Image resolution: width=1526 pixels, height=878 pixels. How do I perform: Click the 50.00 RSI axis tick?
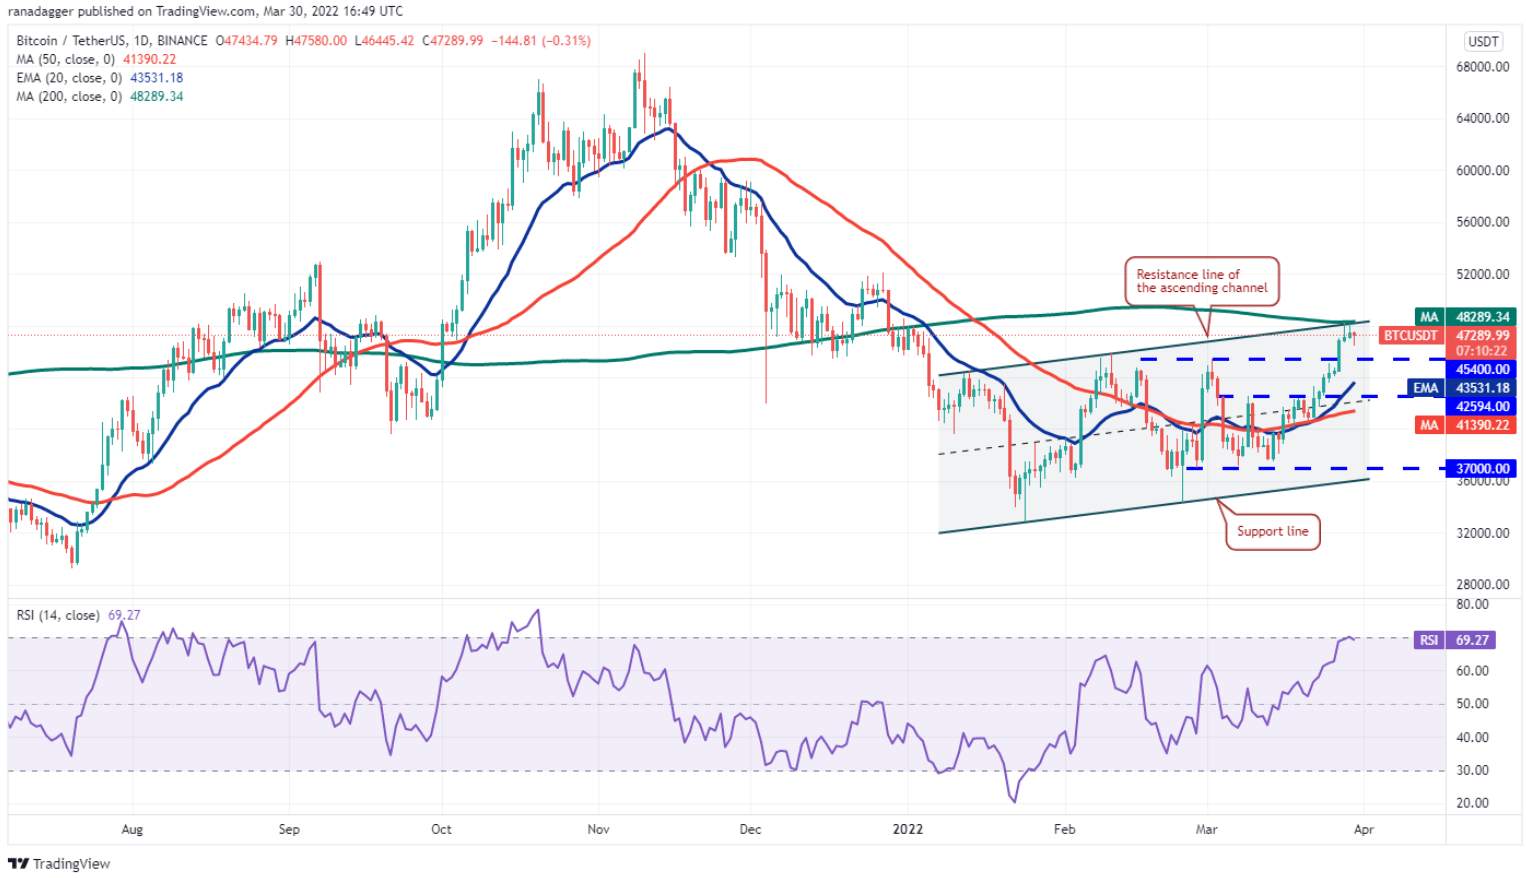[1472, 704]
